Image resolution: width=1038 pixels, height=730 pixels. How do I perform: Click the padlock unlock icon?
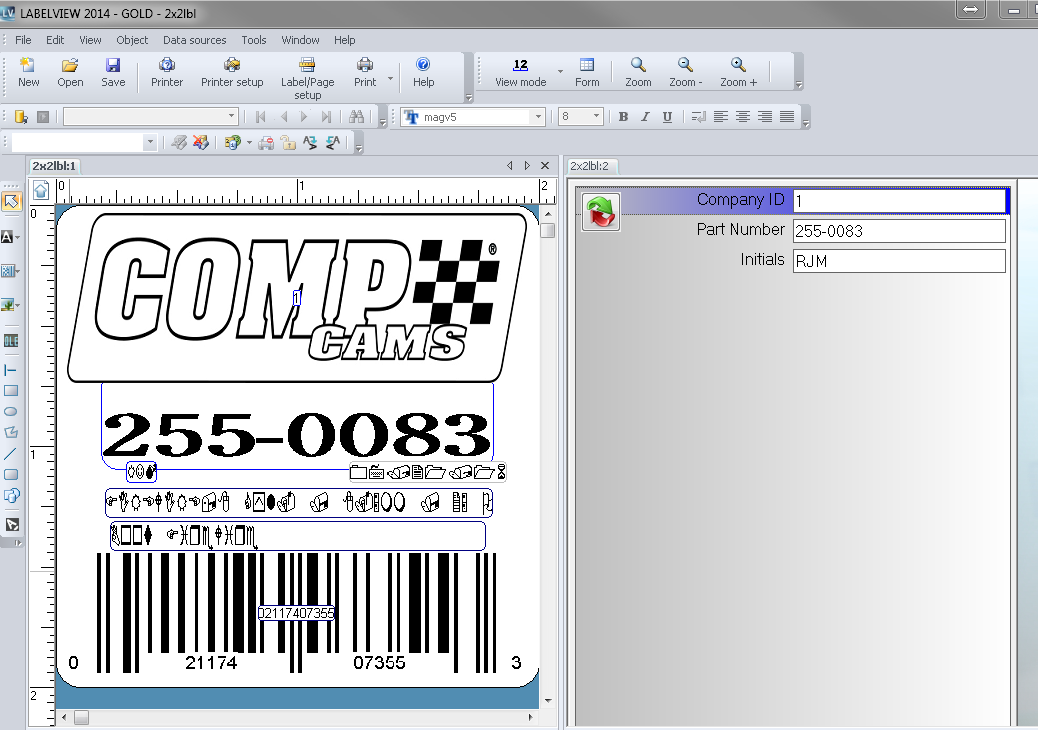(288, 142)
